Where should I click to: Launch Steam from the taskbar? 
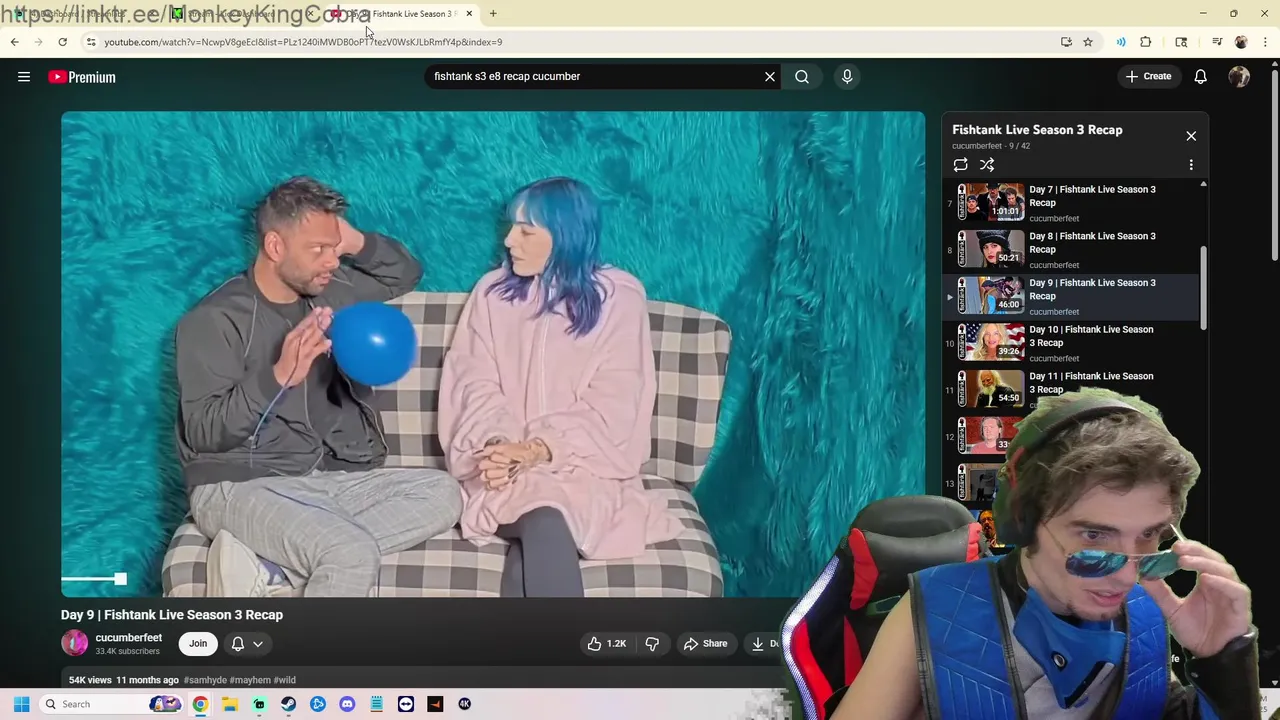288,704
